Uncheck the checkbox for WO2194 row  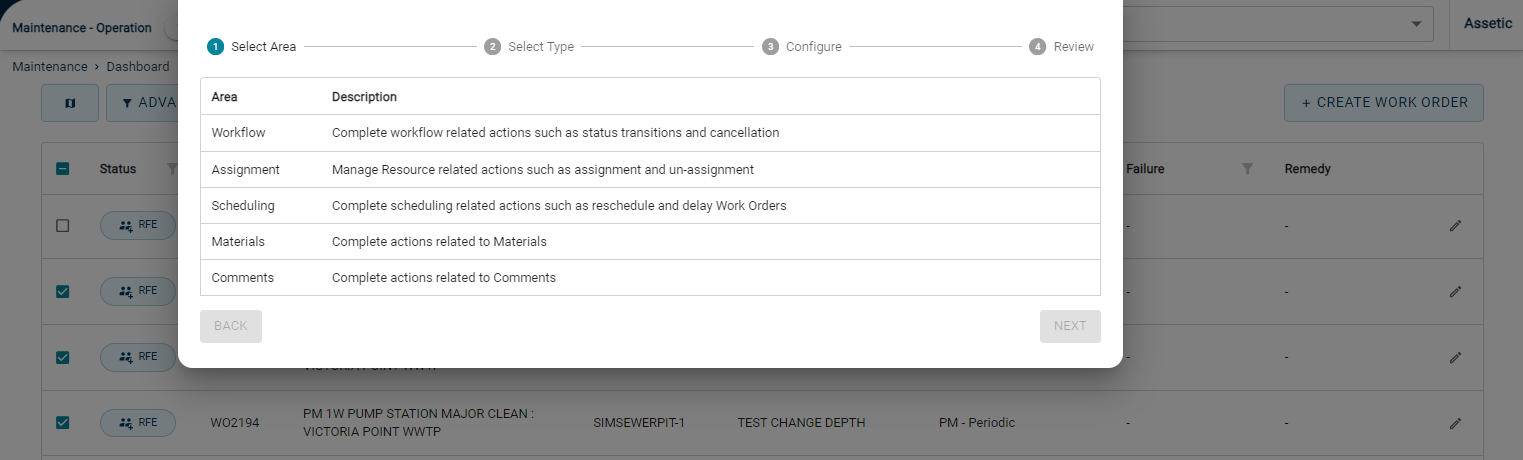pos(62,423)
